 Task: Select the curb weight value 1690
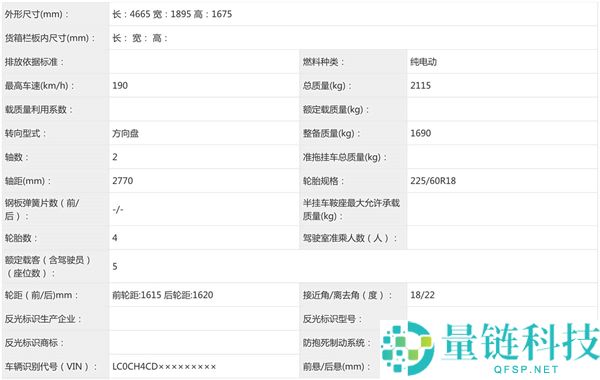[x=421, y=133]
